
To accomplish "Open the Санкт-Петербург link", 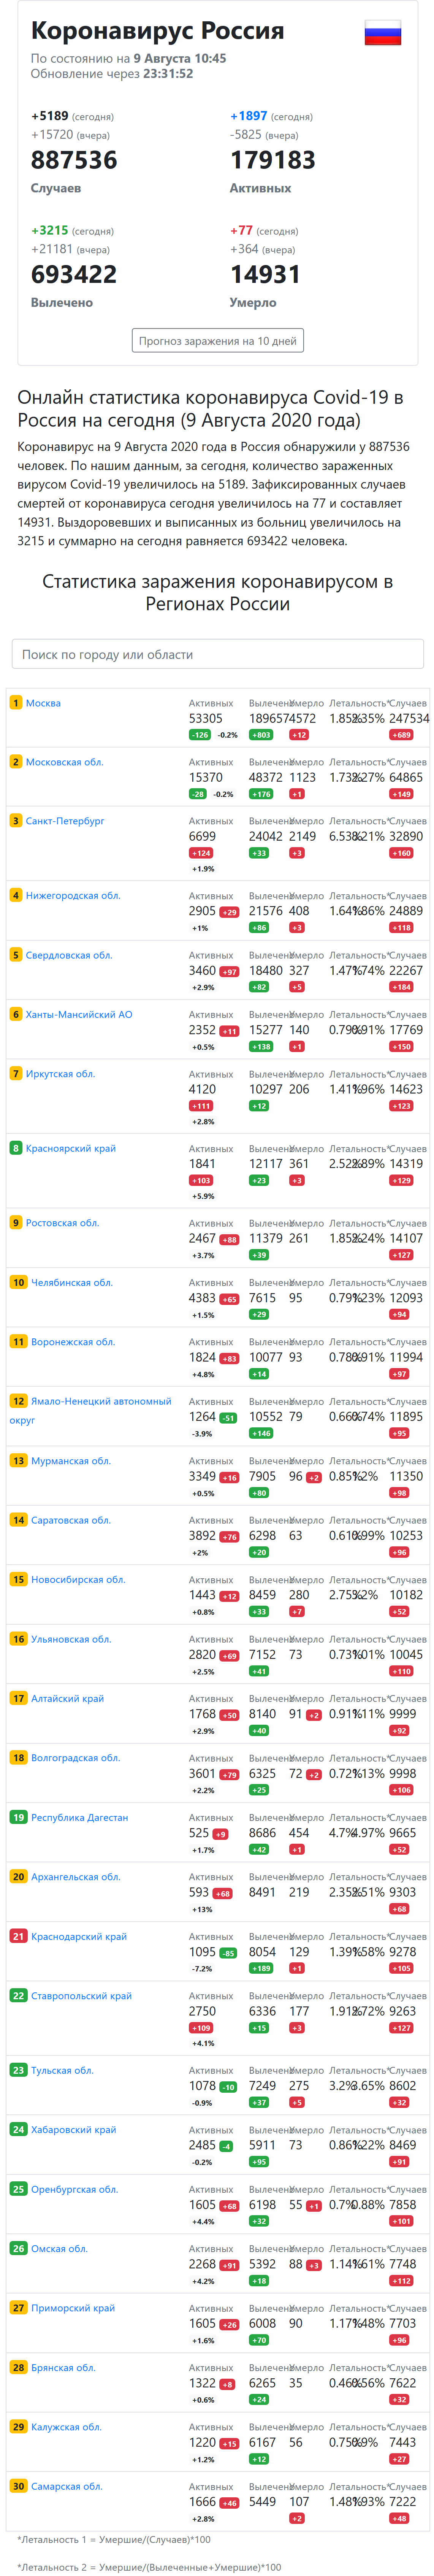I will pyautogui.click(x=65, y=821).
